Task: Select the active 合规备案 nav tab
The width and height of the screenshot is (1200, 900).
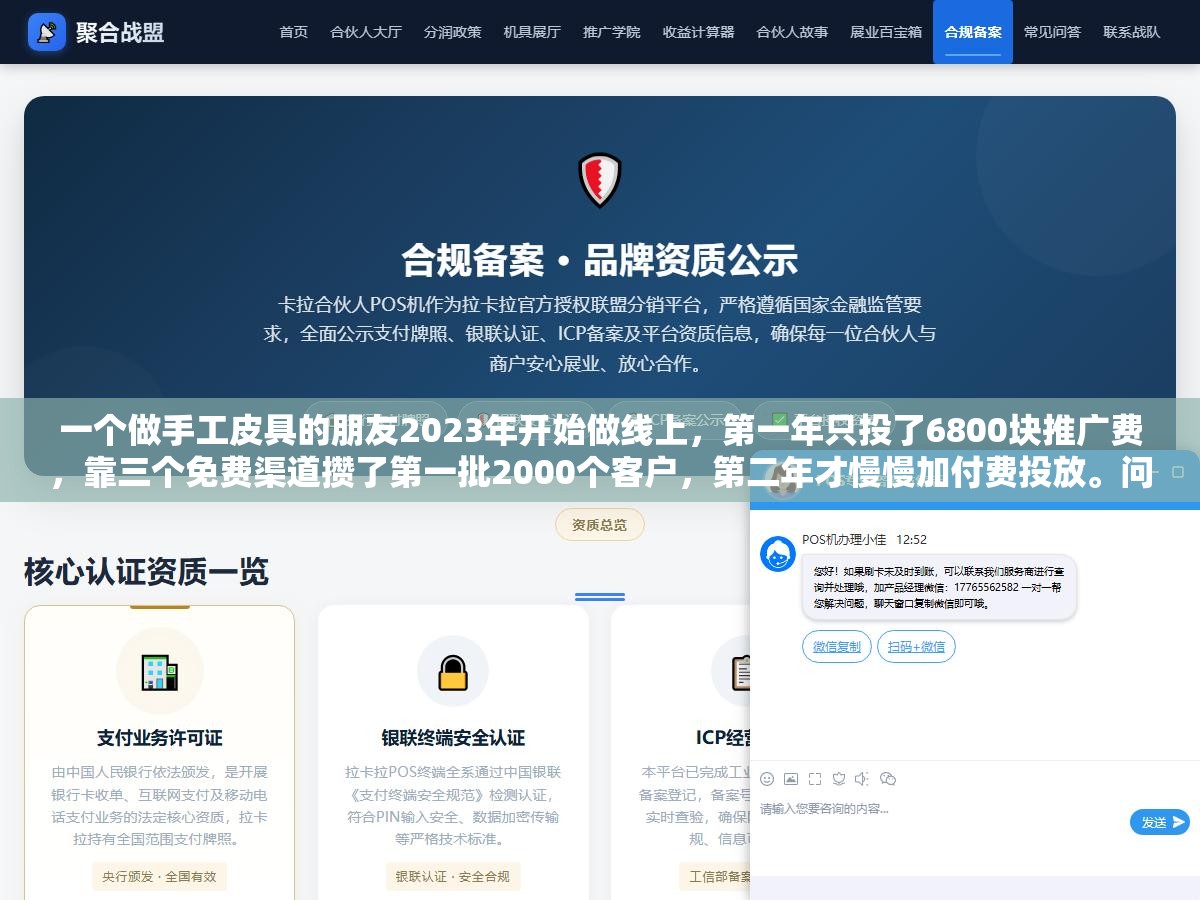Action: [973, 32]
